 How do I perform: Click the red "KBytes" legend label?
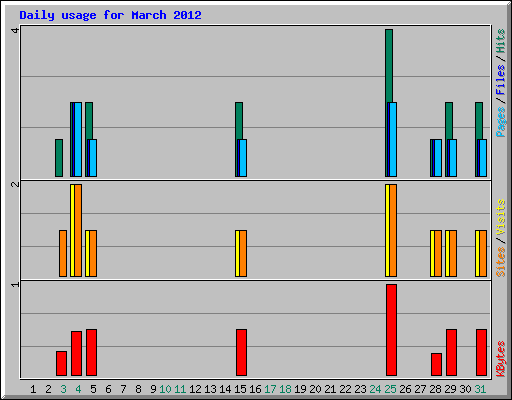[x=501, y=358]
